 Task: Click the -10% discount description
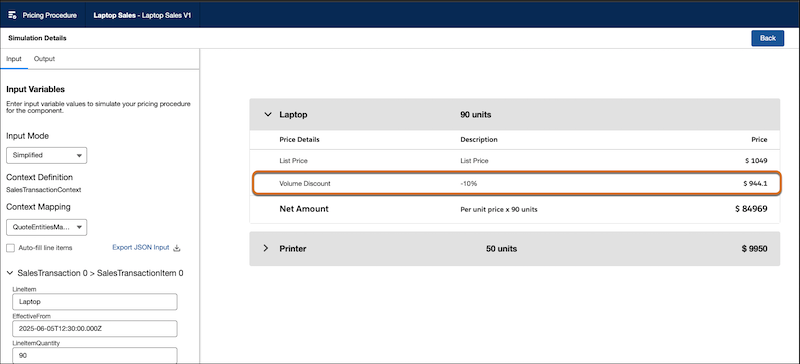(468, 183)
